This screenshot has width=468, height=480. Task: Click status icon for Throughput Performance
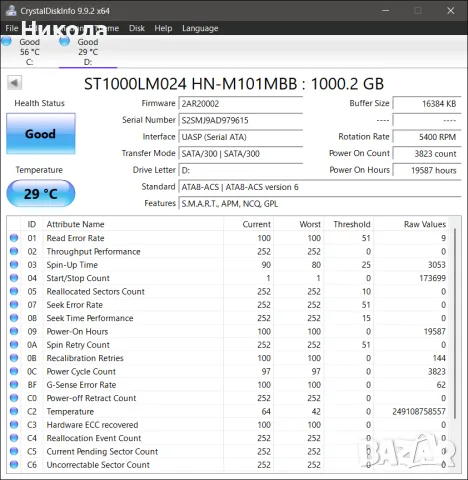[14, 251]
